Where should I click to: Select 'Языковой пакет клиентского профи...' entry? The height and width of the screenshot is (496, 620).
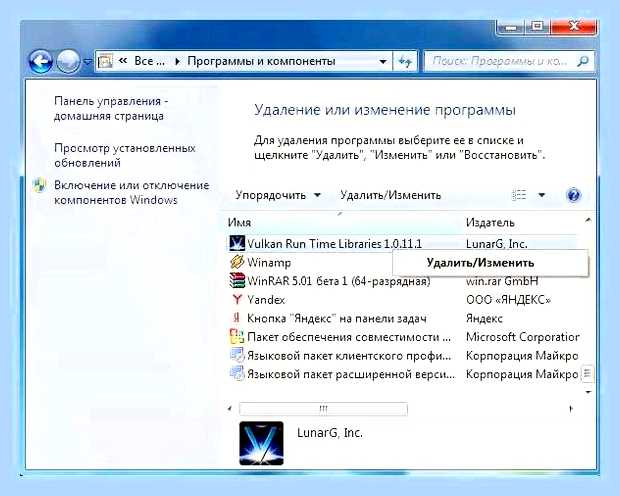(349, 356)
